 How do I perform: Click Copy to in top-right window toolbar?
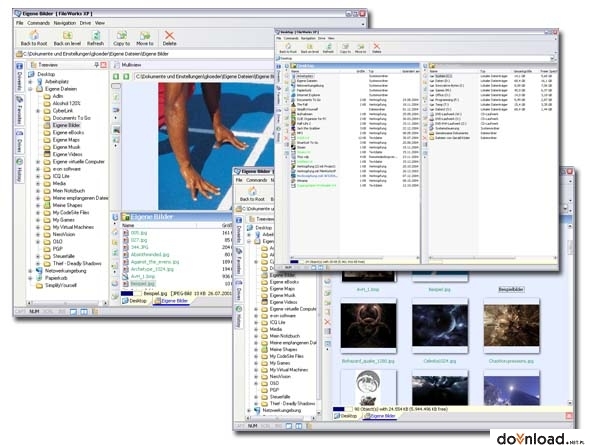(x=345, y=48)
